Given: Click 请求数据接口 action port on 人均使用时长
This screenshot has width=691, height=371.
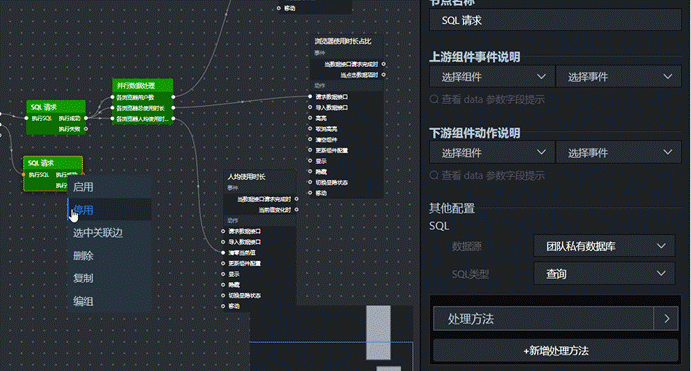Looking at the screenshot, I should [x=223, y=231].
